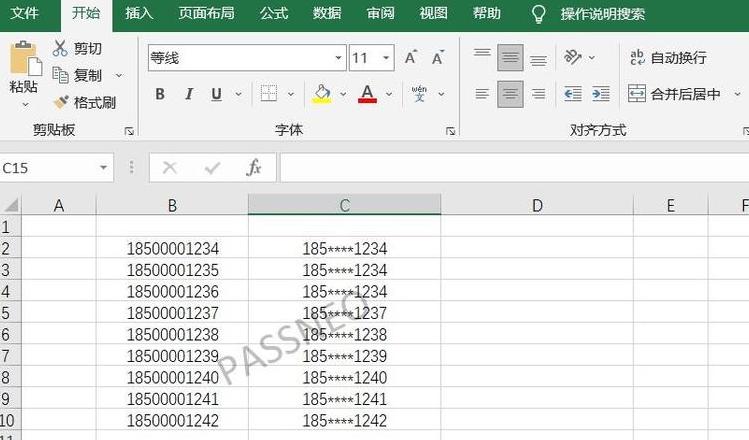Switch to 数据 tab
This screenshot has height=440, width=749.
click(x=327, y=13)
